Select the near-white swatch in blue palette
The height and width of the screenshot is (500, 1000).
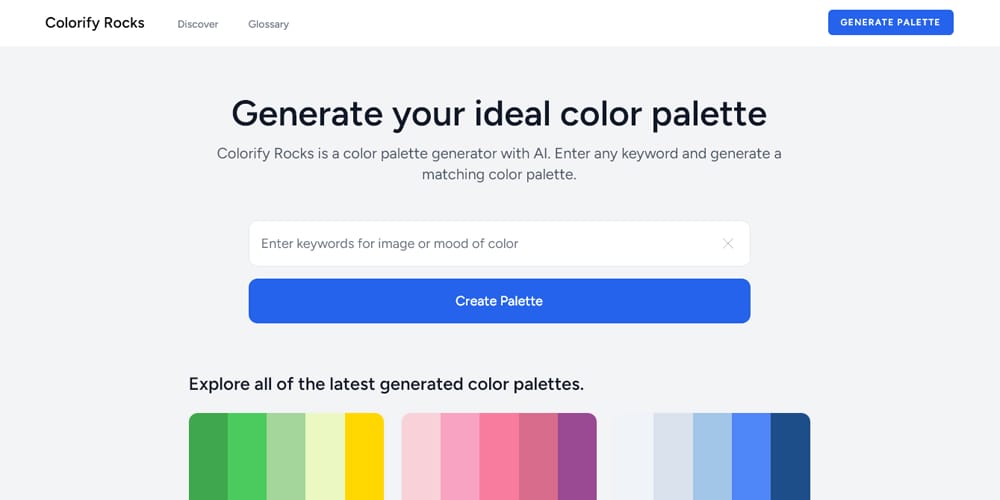pos(634,457)
